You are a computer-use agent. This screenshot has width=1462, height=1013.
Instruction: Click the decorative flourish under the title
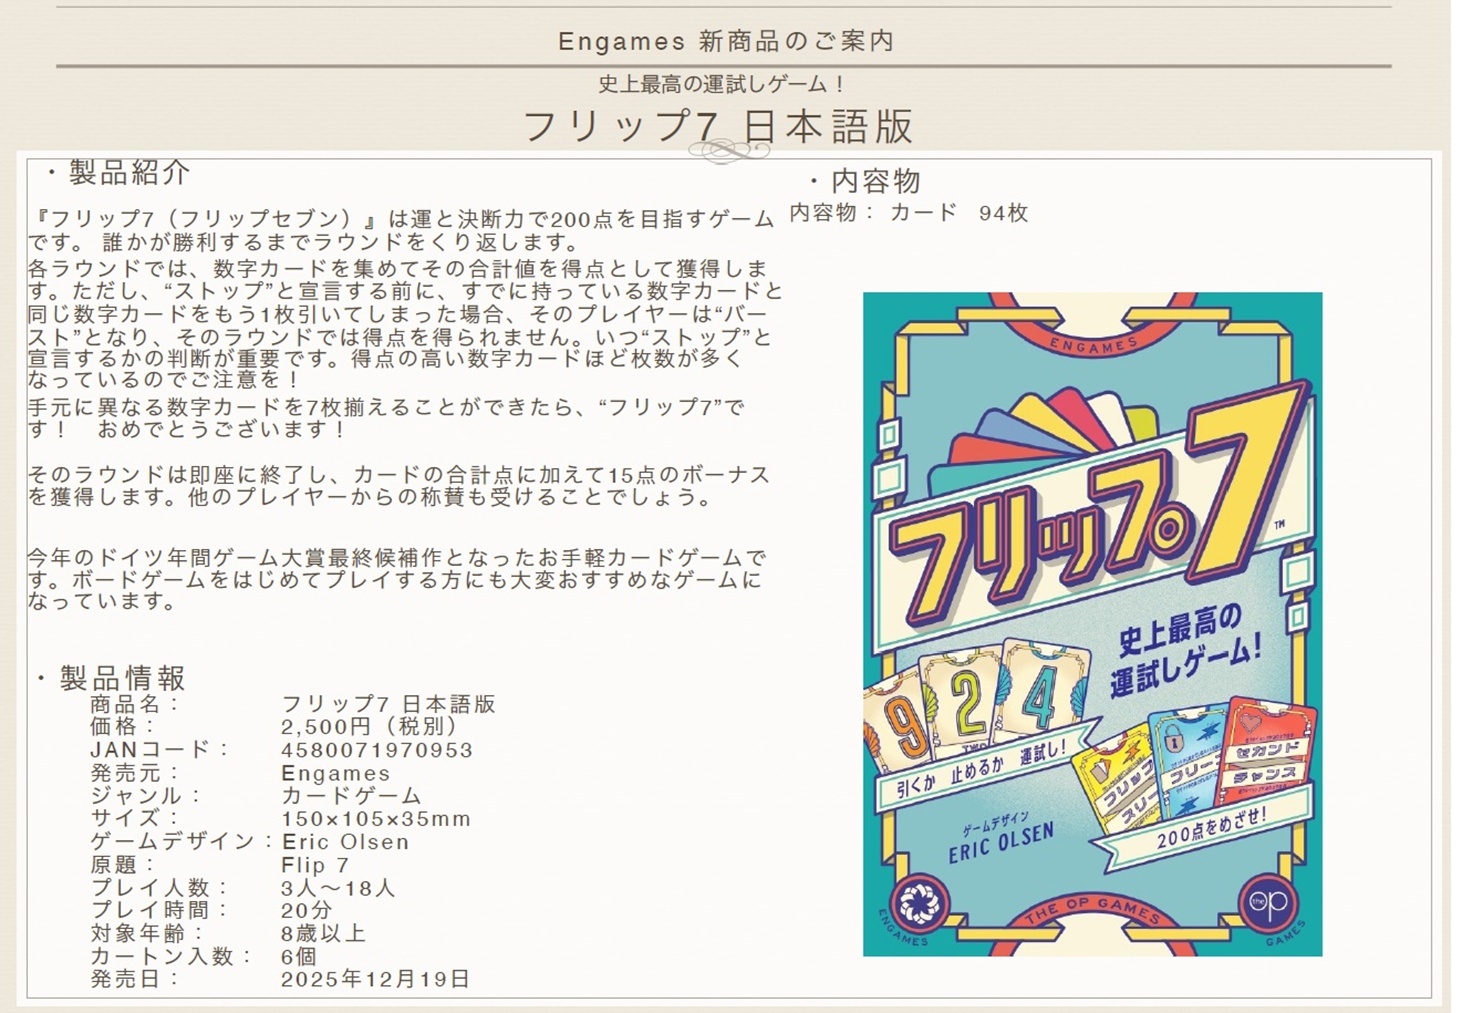click(728, 152)
